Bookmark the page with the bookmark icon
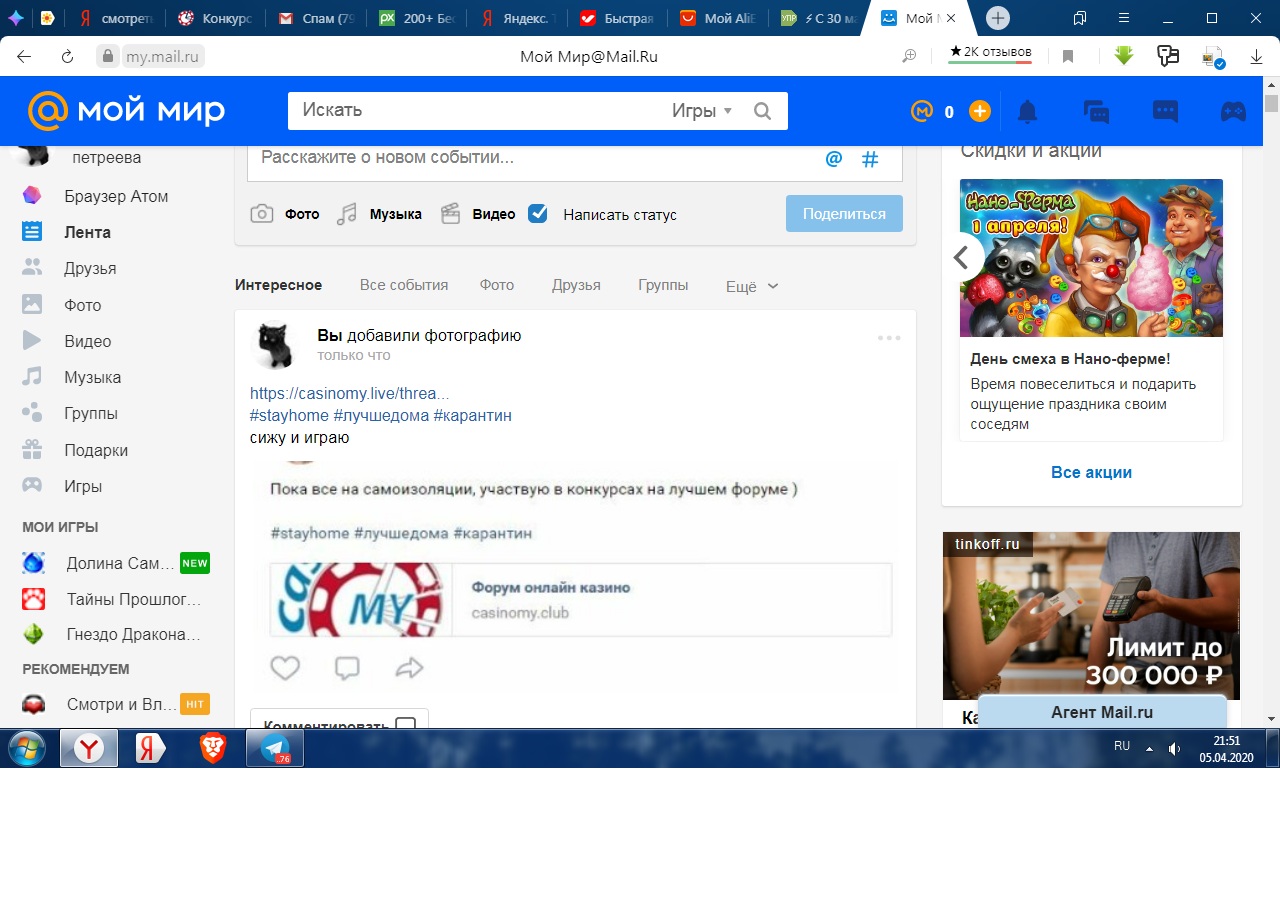The height and width of the screenshot is (912, 1280). coord(1068,57)
